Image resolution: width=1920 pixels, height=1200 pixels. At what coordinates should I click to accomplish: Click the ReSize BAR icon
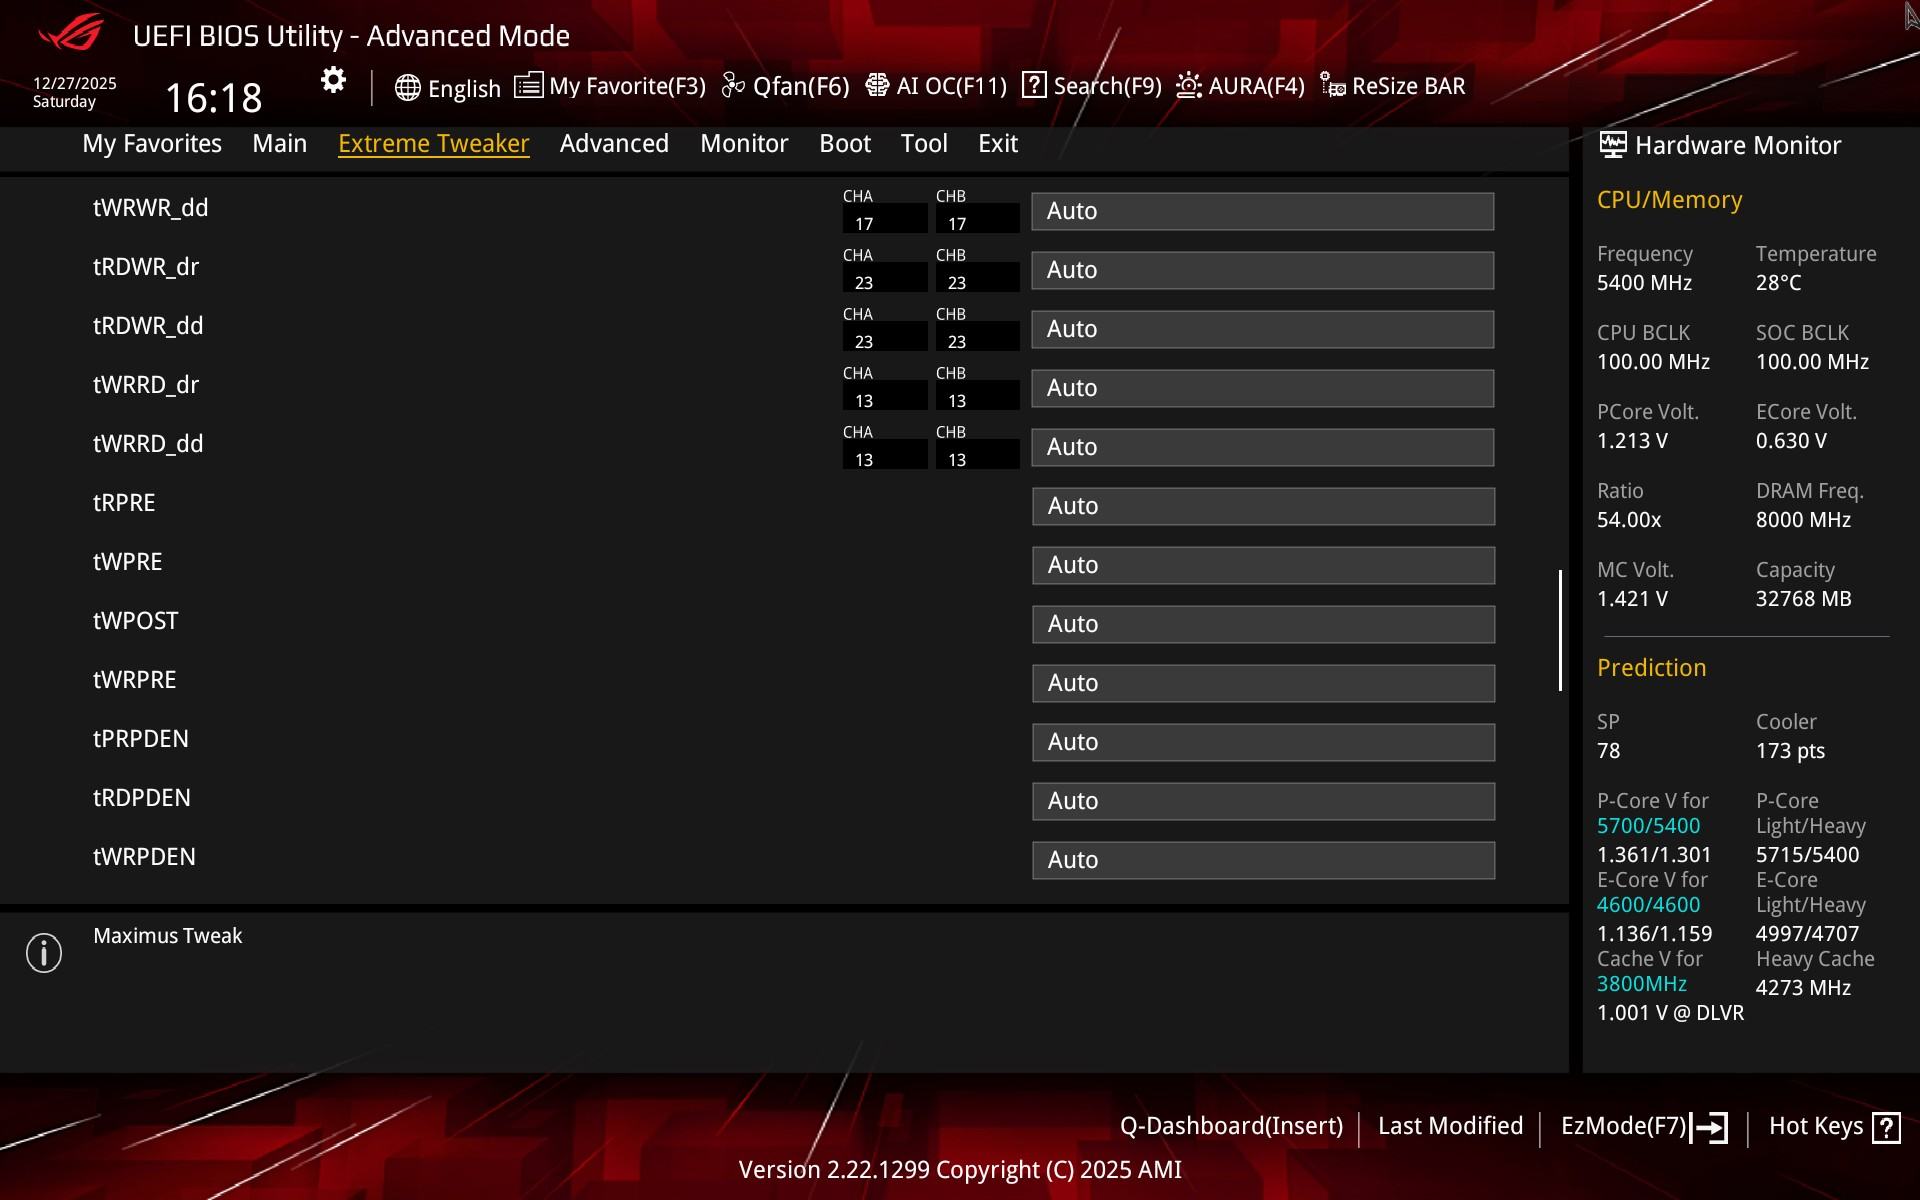[x=1332, y=86]
